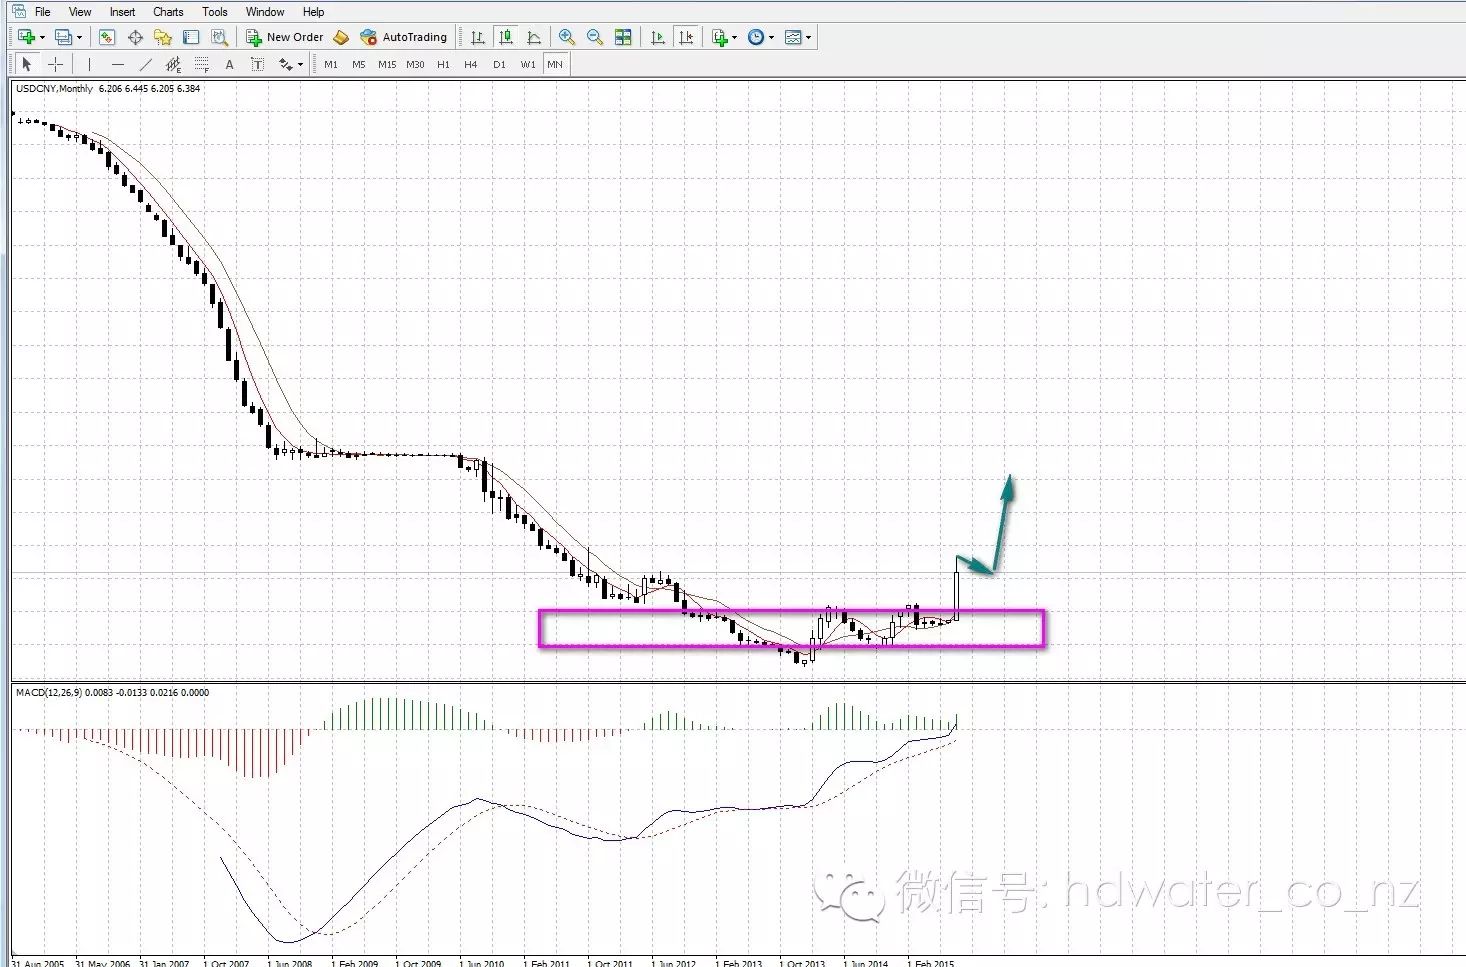Image resolution: width=1466 pixels, height=967 pixels.
Task: Open the Navigator folder-star icon
Action: pos(163,37)
